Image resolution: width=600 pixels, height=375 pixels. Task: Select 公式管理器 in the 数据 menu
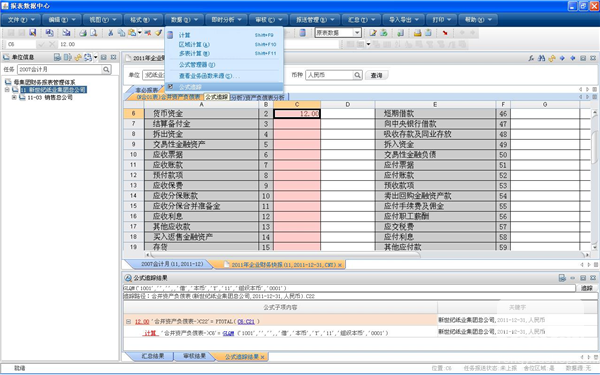(225, 65)
